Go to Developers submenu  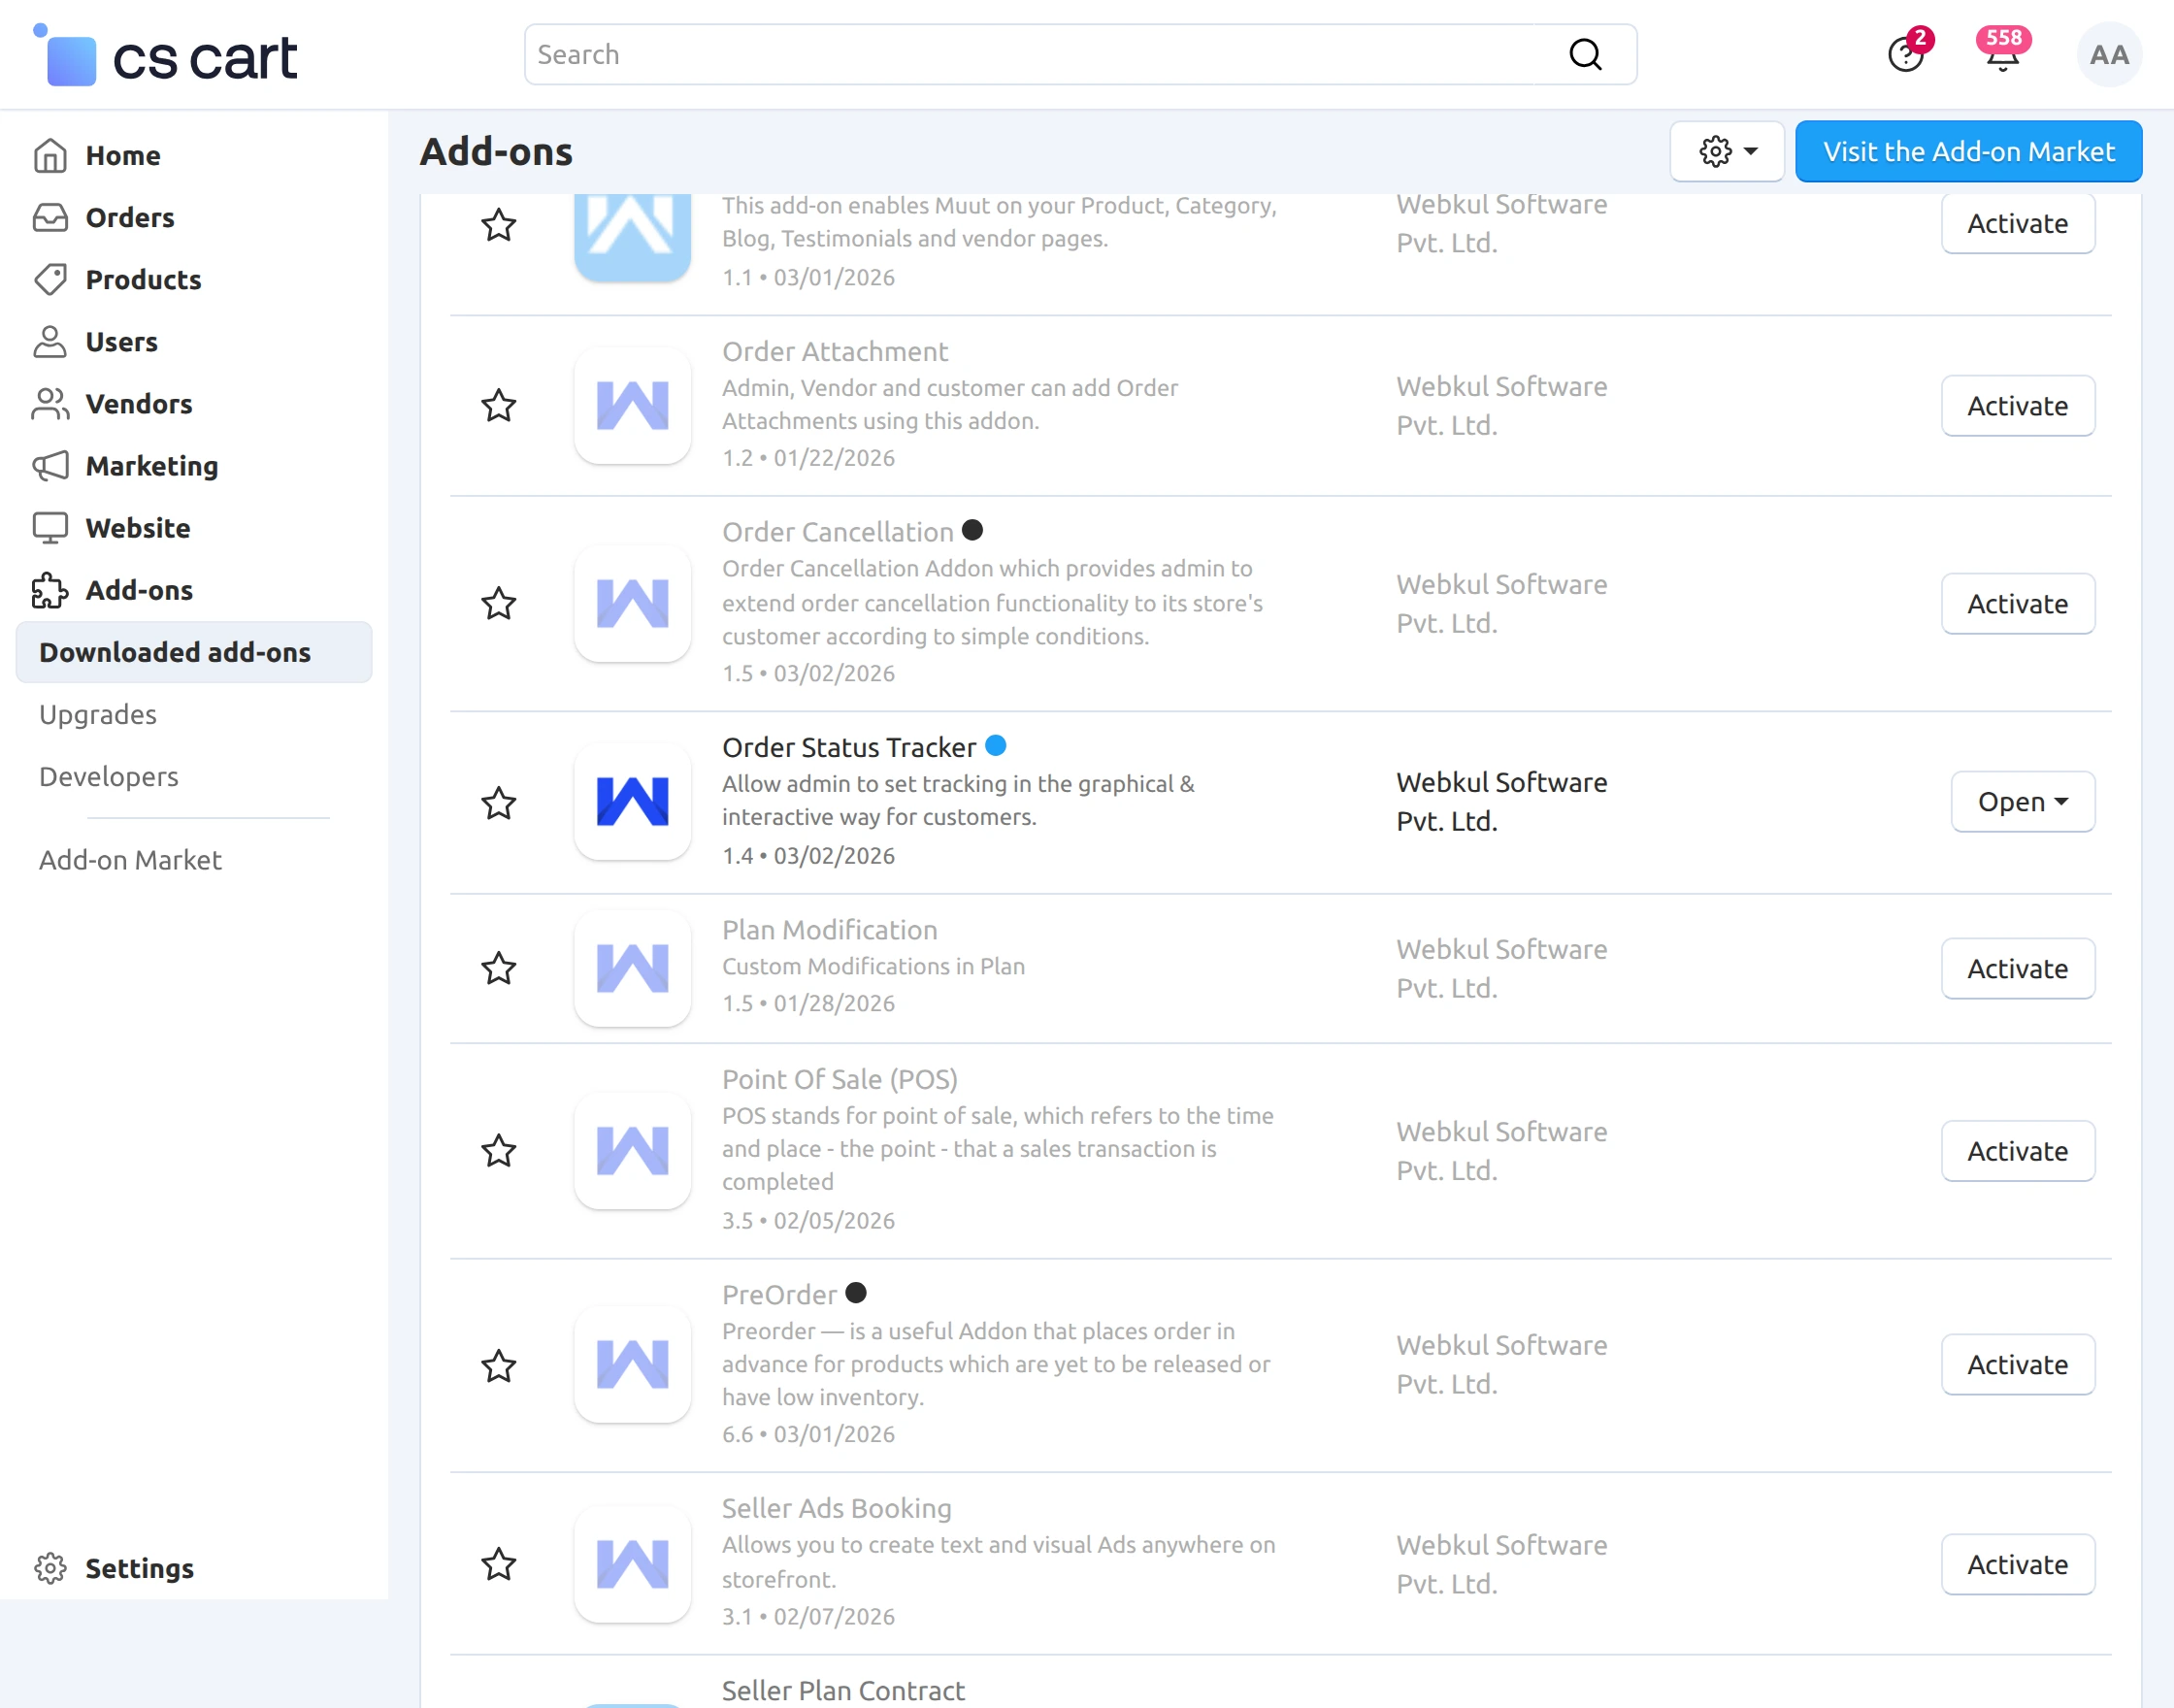click(108, 776)
